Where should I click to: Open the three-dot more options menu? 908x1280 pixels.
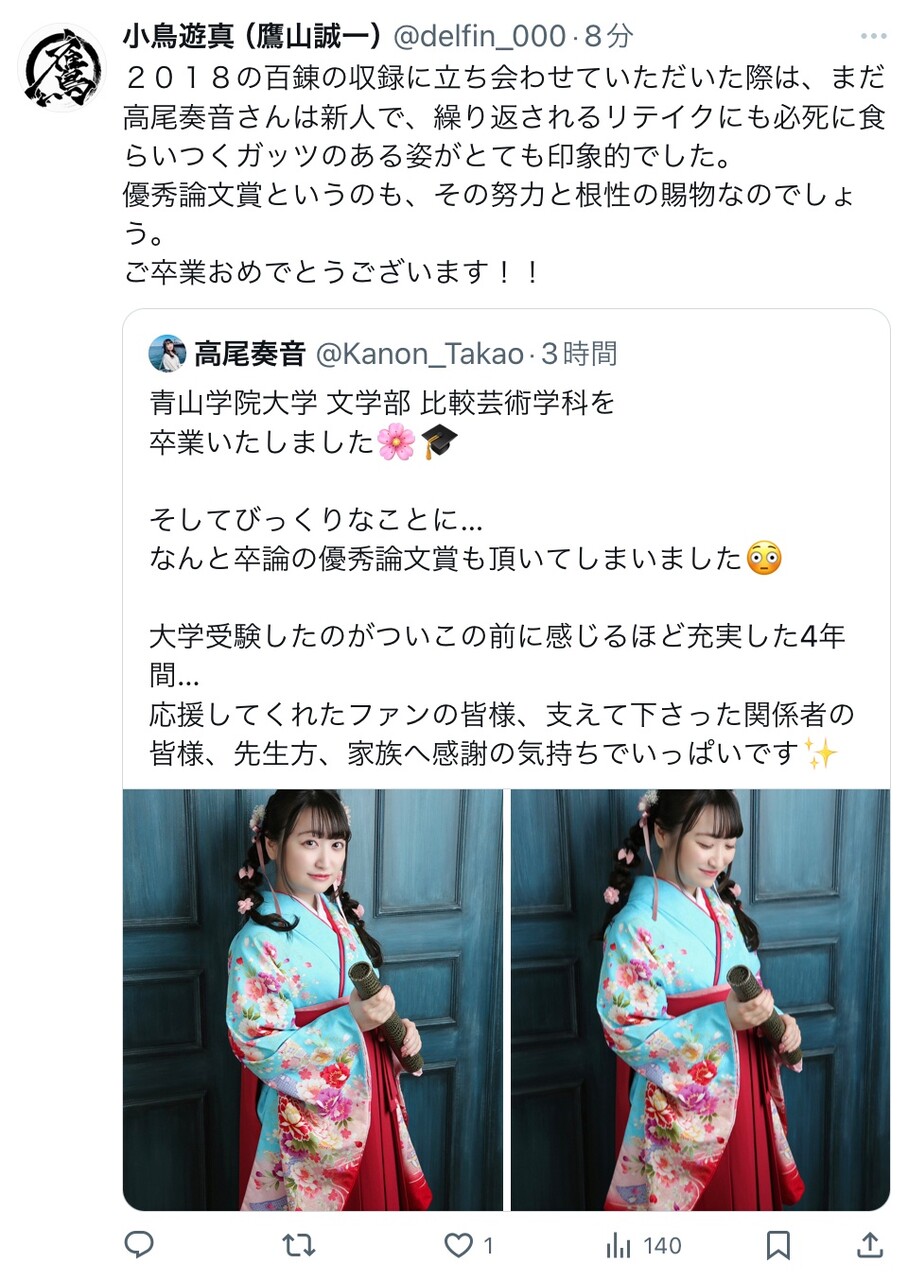point(874,37)
